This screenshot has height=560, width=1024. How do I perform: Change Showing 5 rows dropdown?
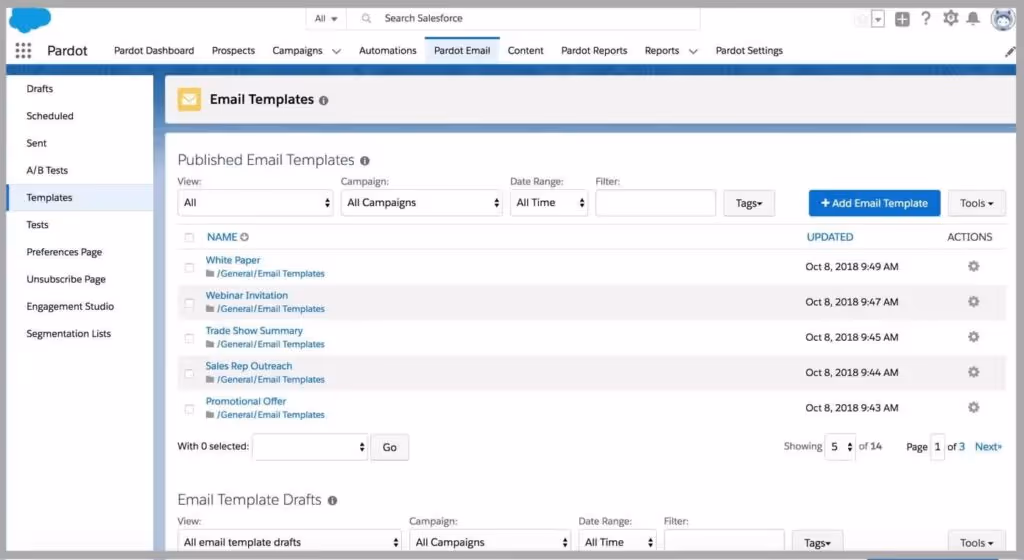[840, 447]
